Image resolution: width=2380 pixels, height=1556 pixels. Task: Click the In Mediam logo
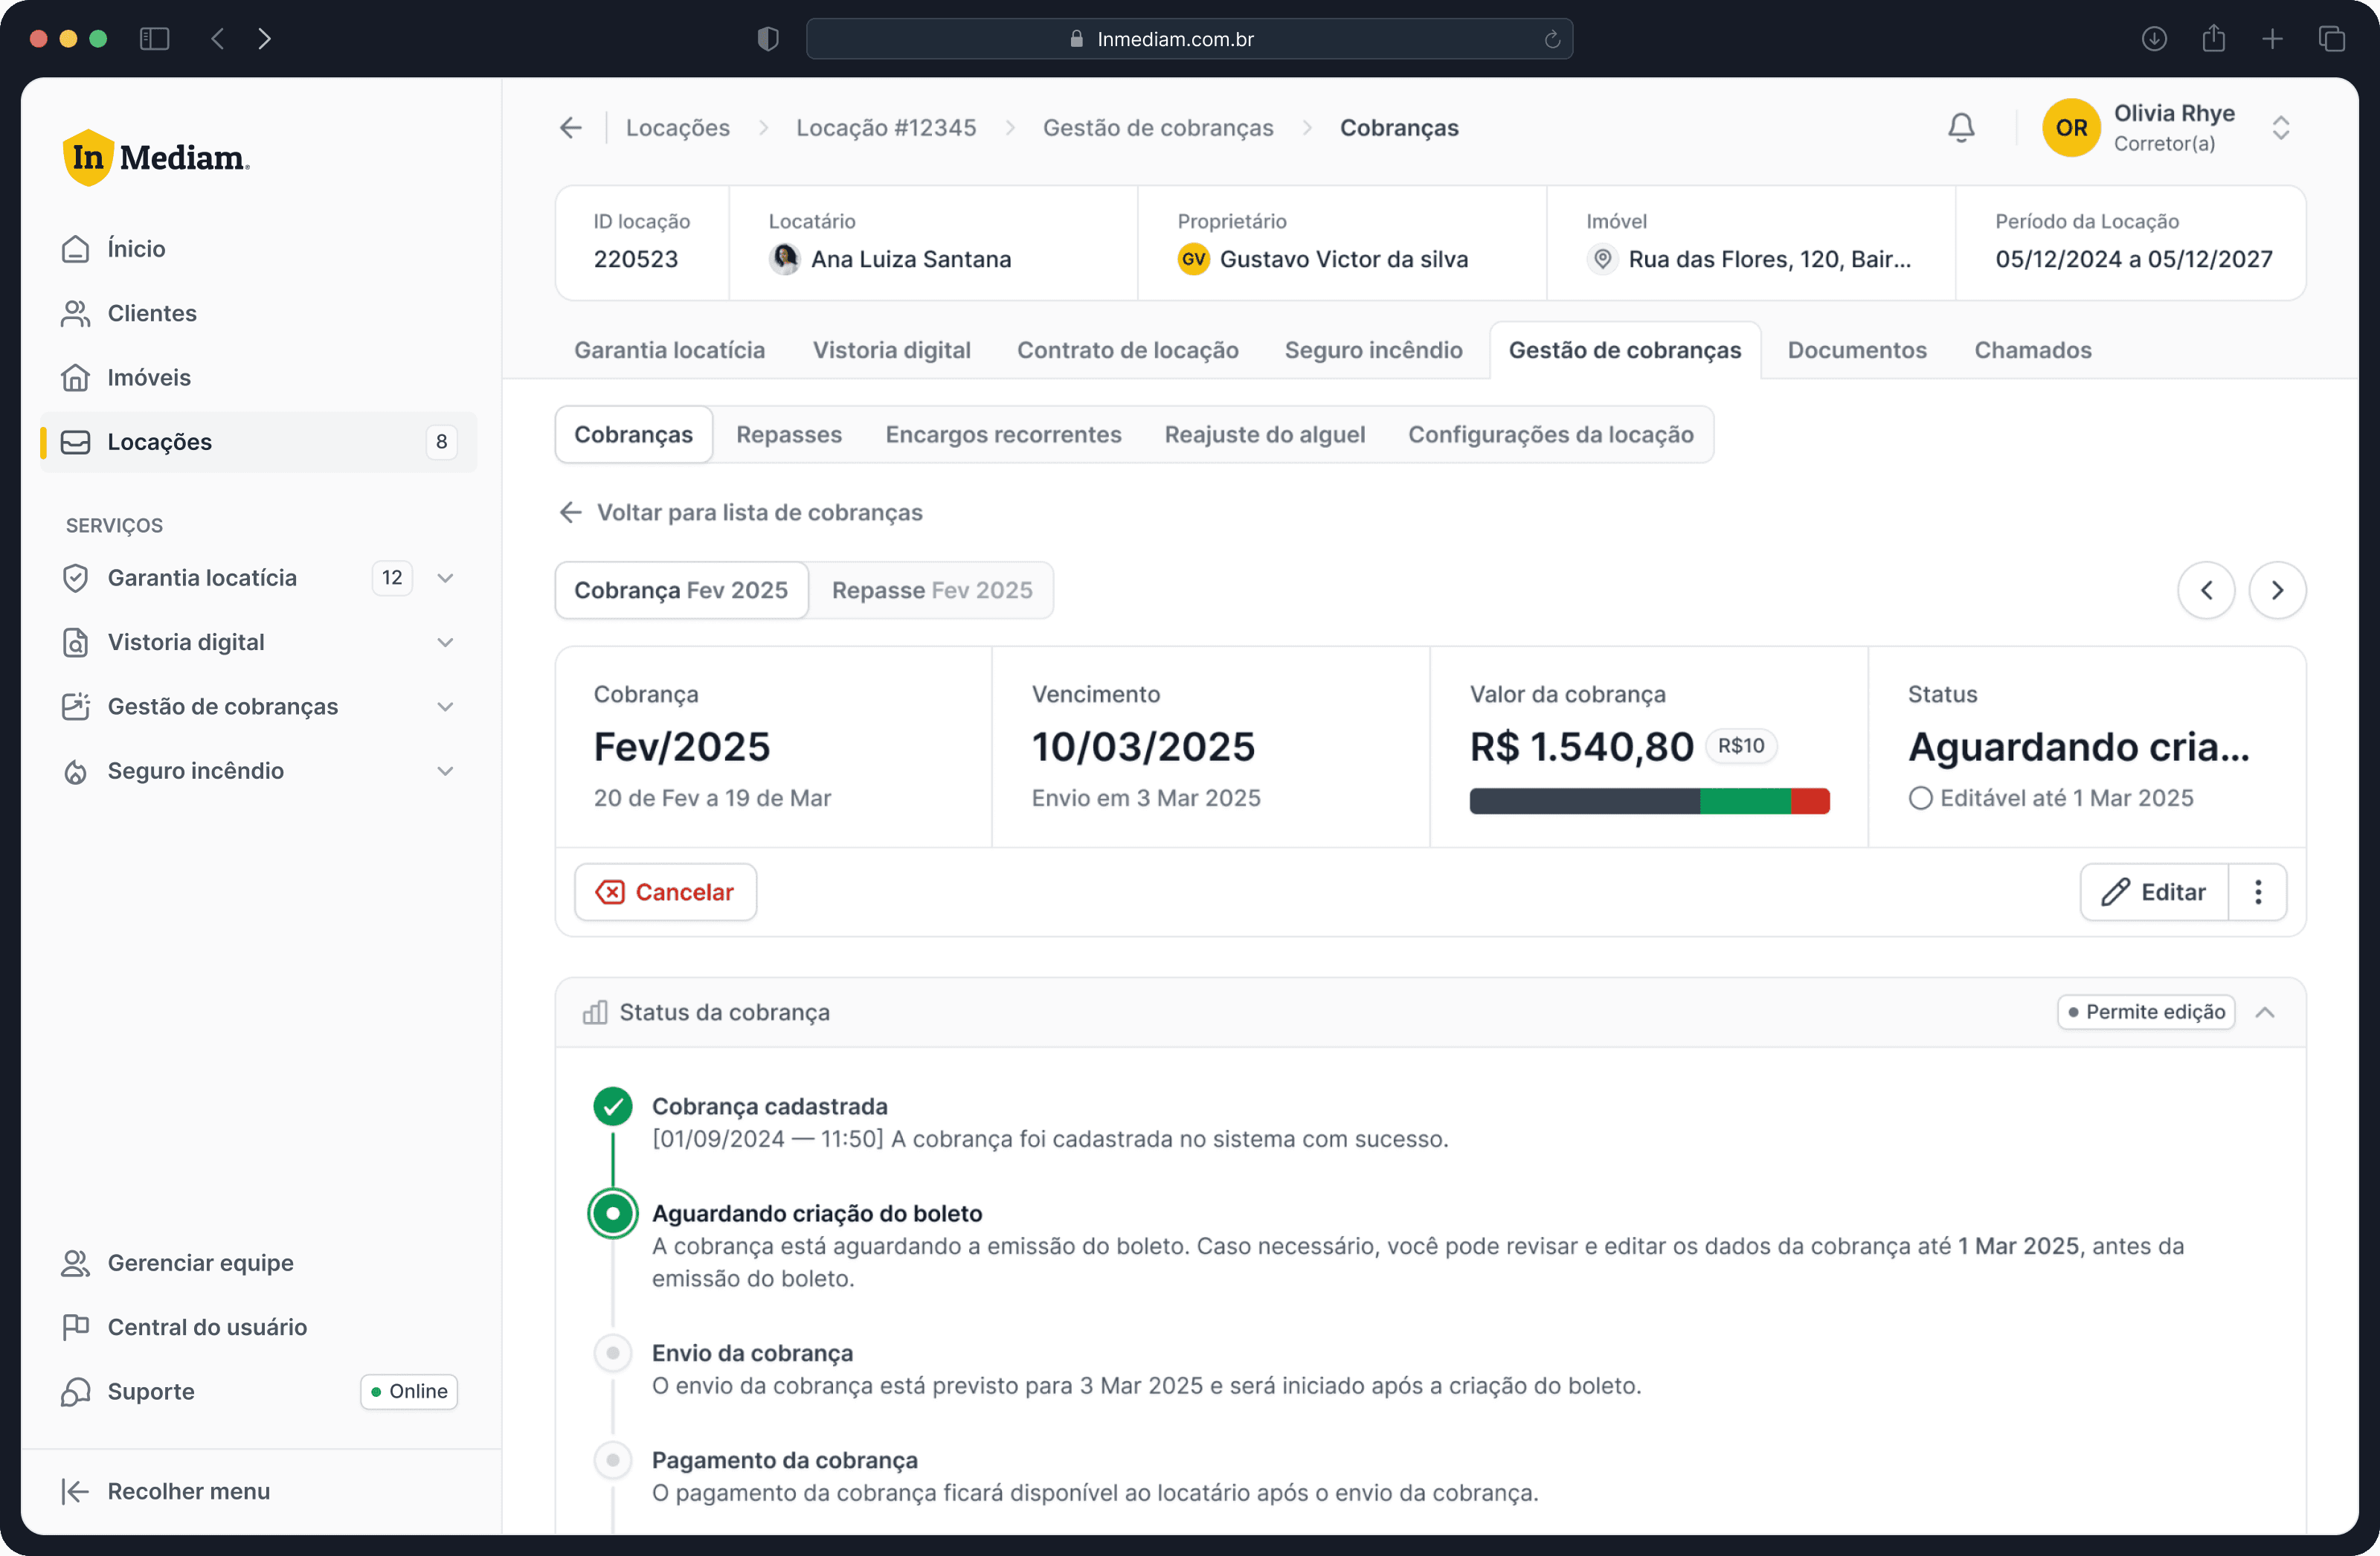click(x=156, y=158)
